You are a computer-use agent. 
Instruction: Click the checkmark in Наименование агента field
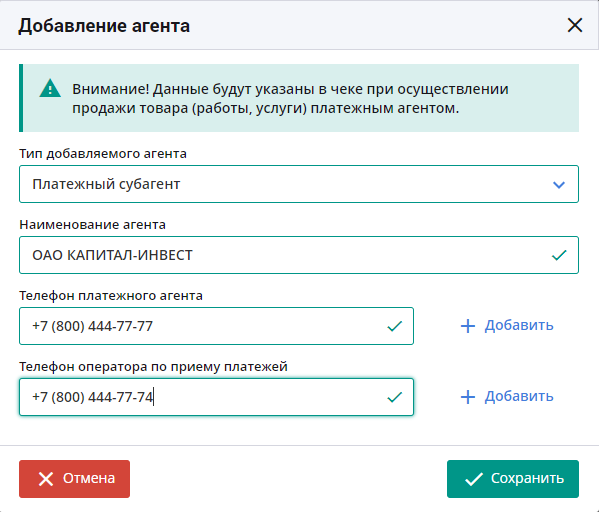[x=559, y=255]
